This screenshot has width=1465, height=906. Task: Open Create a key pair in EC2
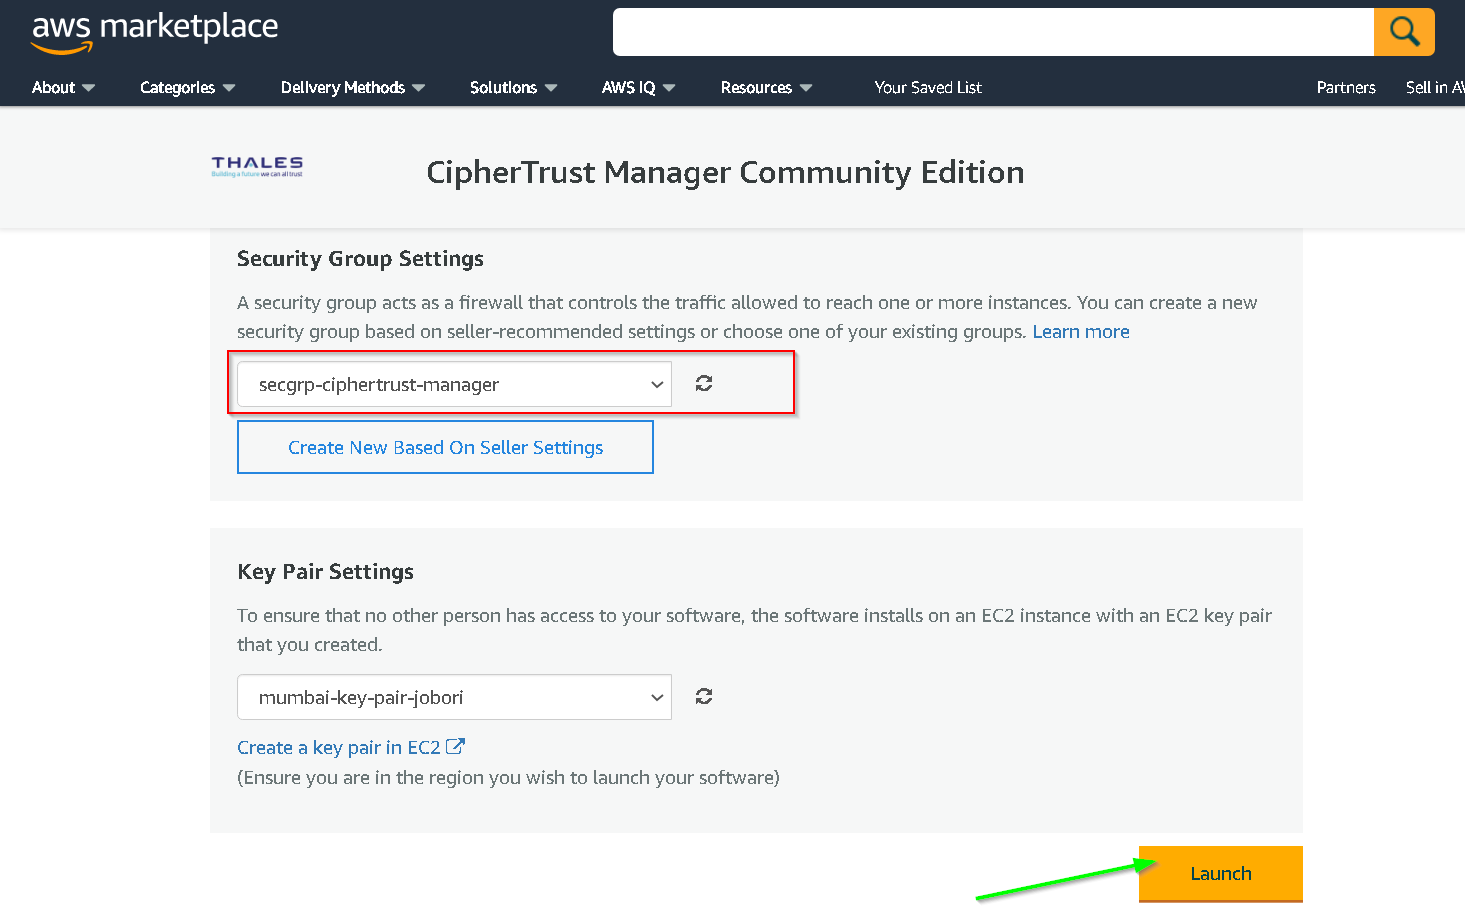click(x=351, y=747)
